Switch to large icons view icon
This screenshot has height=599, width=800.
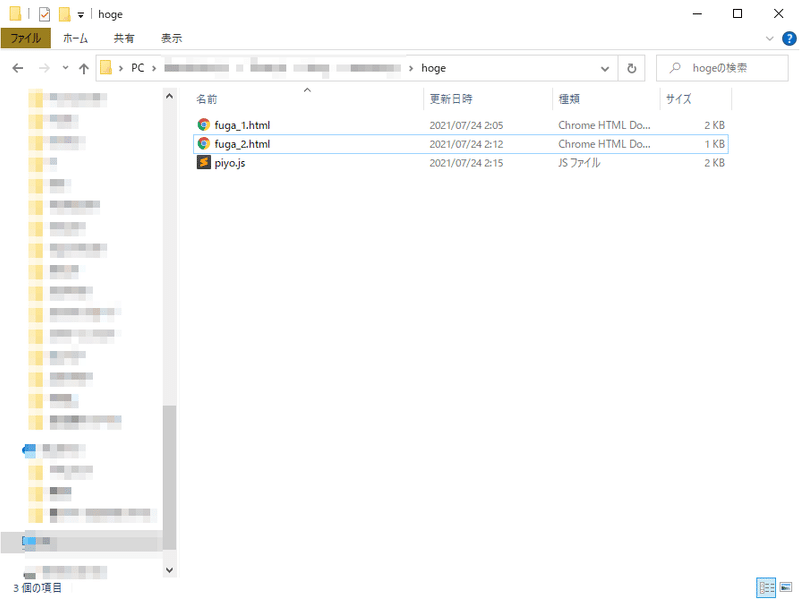click(x=786, y=587)
